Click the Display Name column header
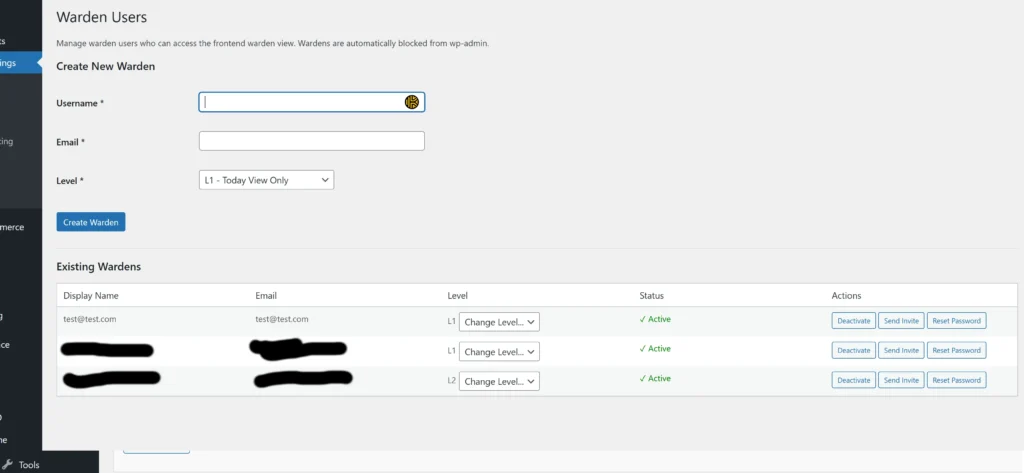This screenshot has width=1024, height=473. (x=91, y=295)
